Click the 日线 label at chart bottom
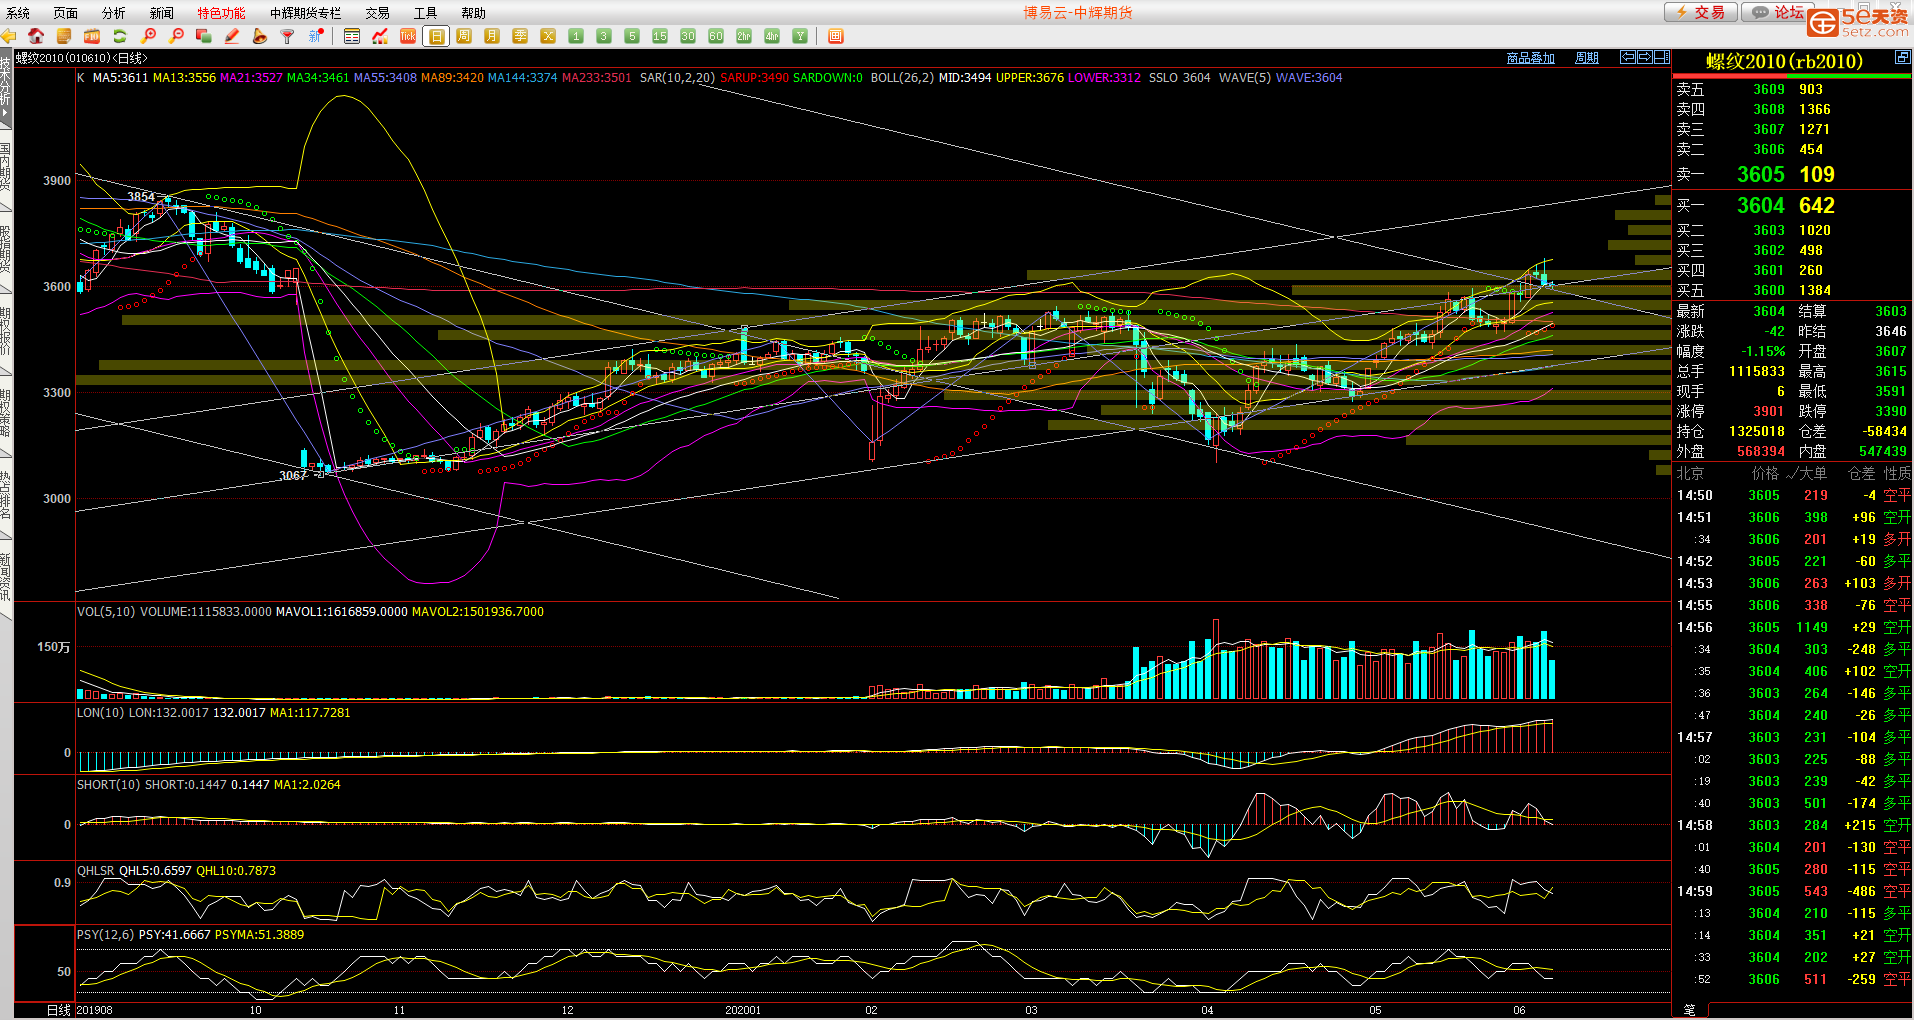Image resolution: width=1914 pixels, height=1020 pixels. point(59,1010)
